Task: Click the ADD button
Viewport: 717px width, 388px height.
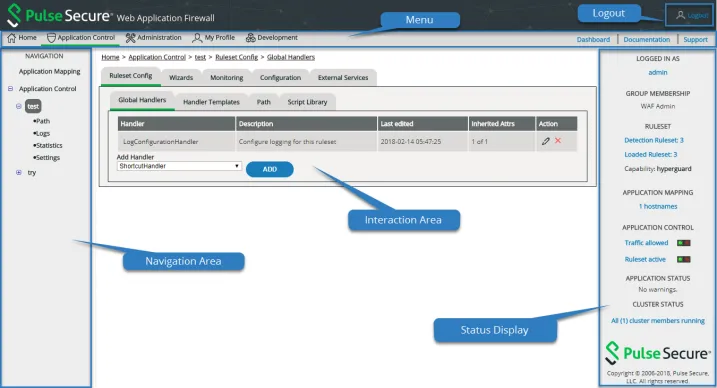Action: pyautogui.click(x=270, y=170)
